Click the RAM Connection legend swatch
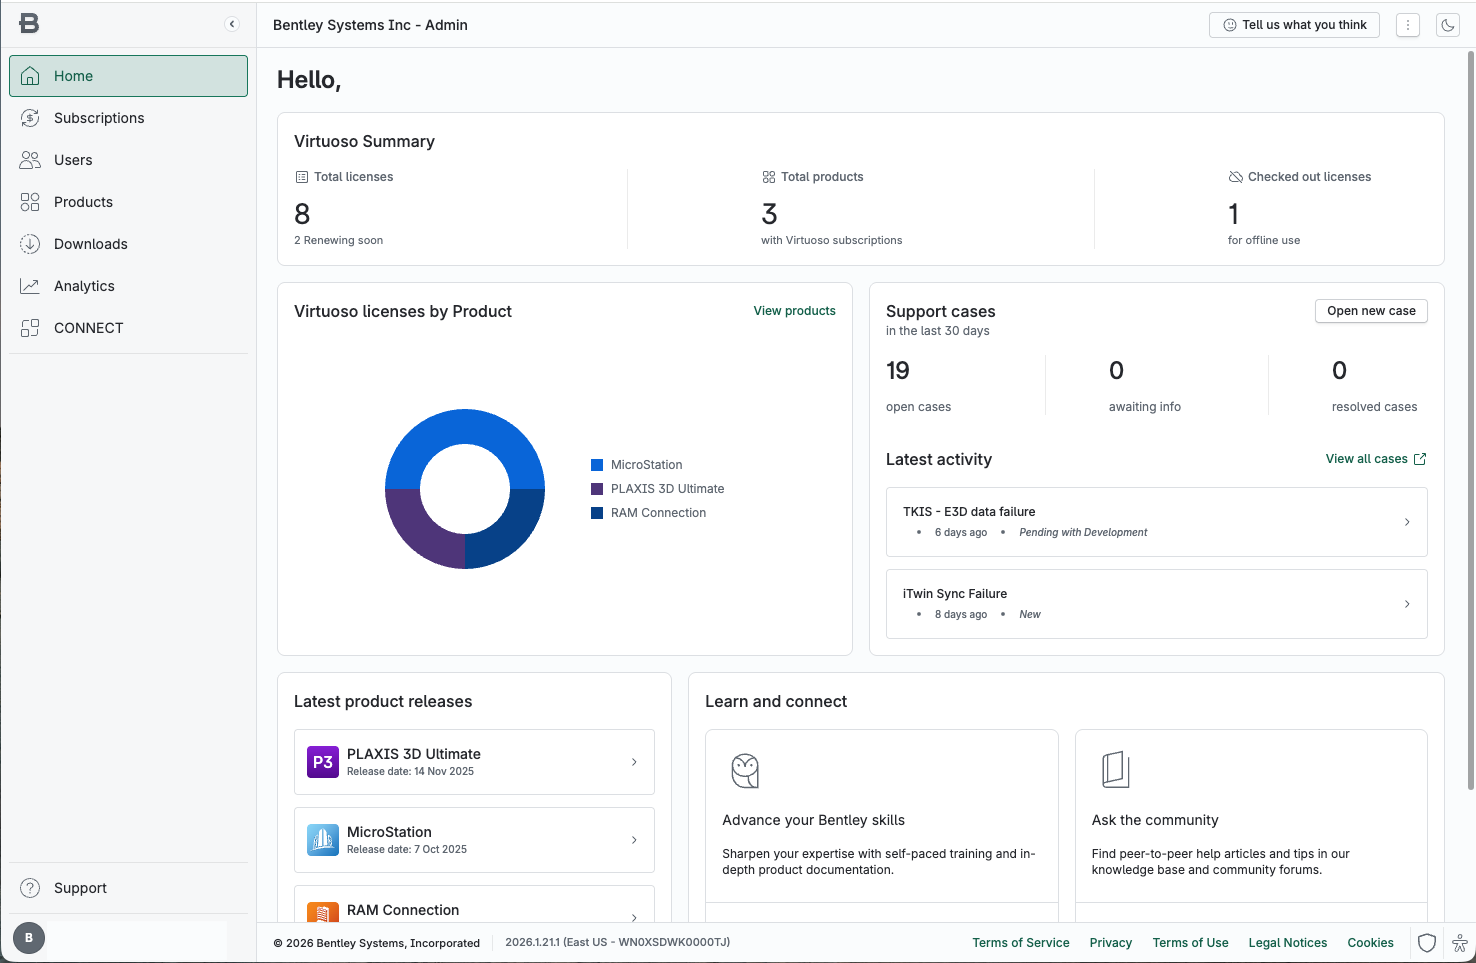Screen dimensions: 1476x963 pos(597,513)
